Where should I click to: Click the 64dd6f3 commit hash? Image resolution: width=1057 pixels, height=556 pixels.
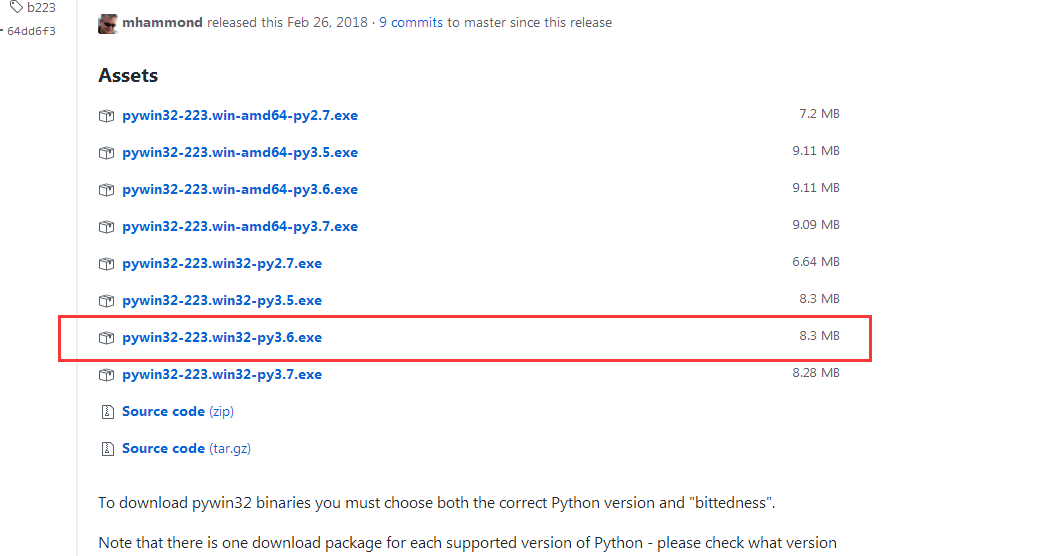pos(31,31)
